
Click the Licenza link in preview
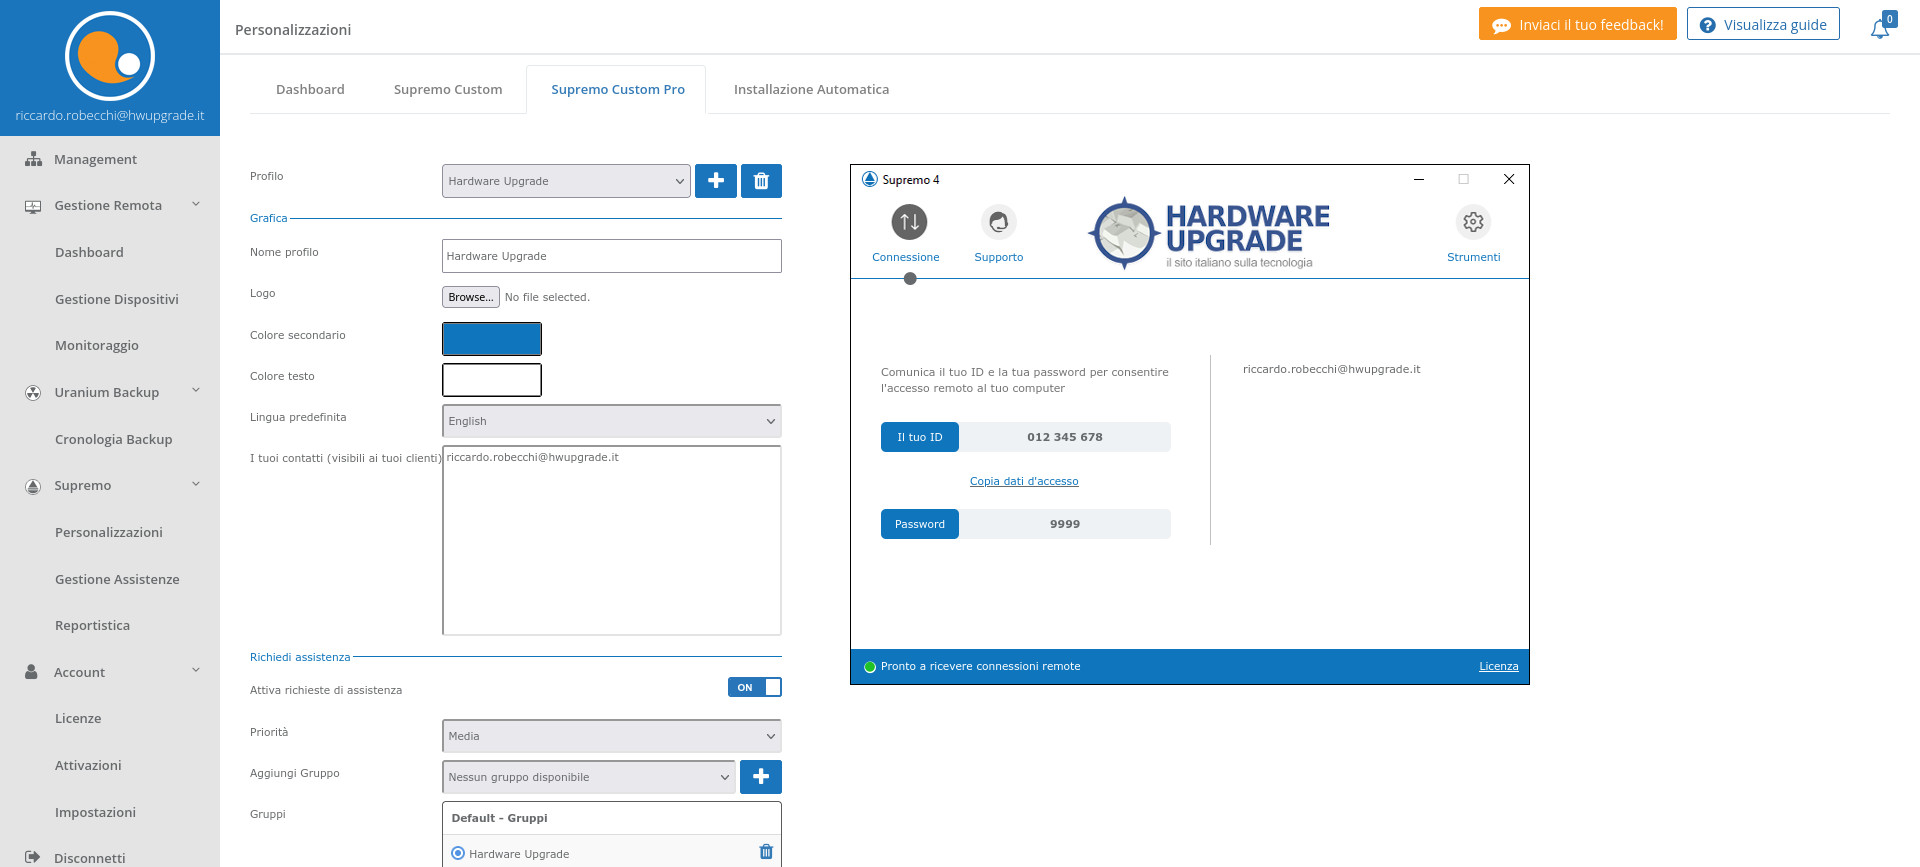1498,666
